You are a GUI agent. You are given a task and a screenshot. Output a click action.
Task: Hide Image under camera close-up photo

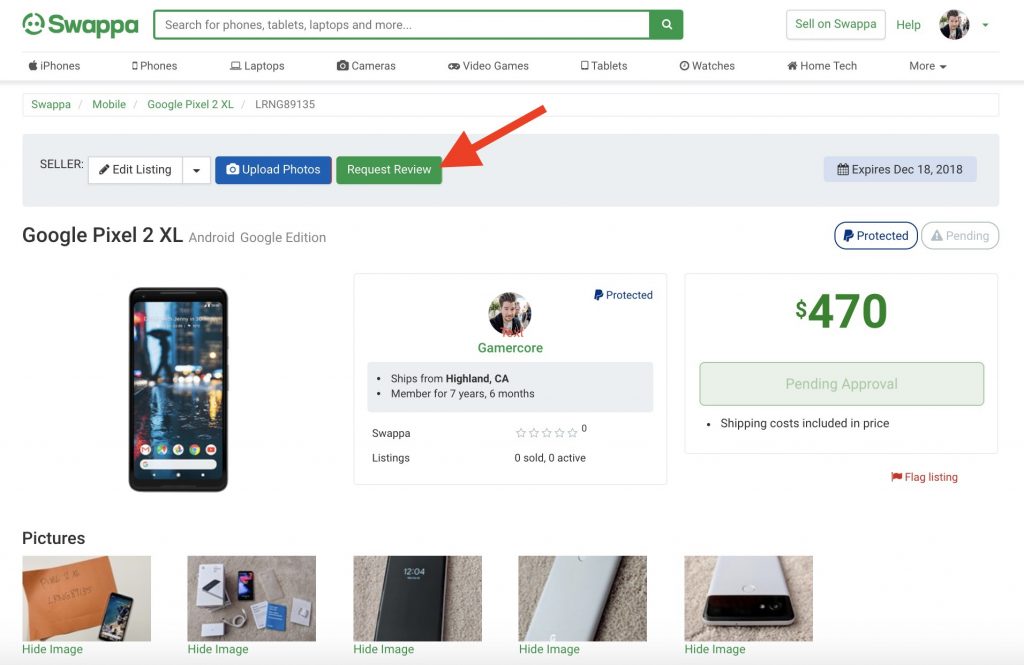point(715,649)
